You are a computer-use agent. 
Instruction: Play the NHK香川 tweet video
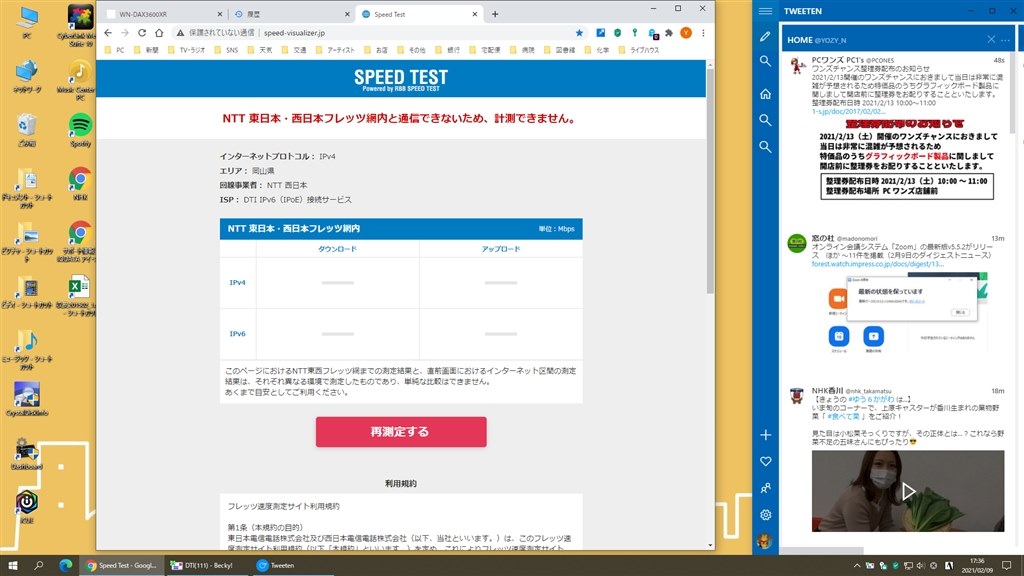click(x=908, y=491)
